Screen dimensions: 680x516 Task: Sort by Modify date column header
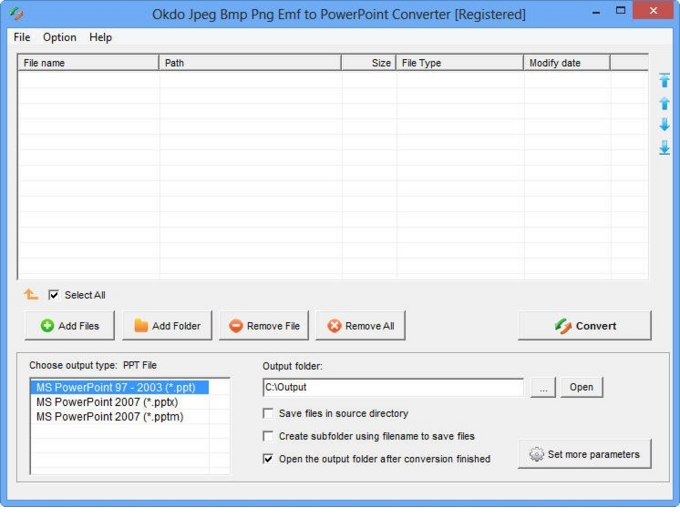click(x=567, y=63)
